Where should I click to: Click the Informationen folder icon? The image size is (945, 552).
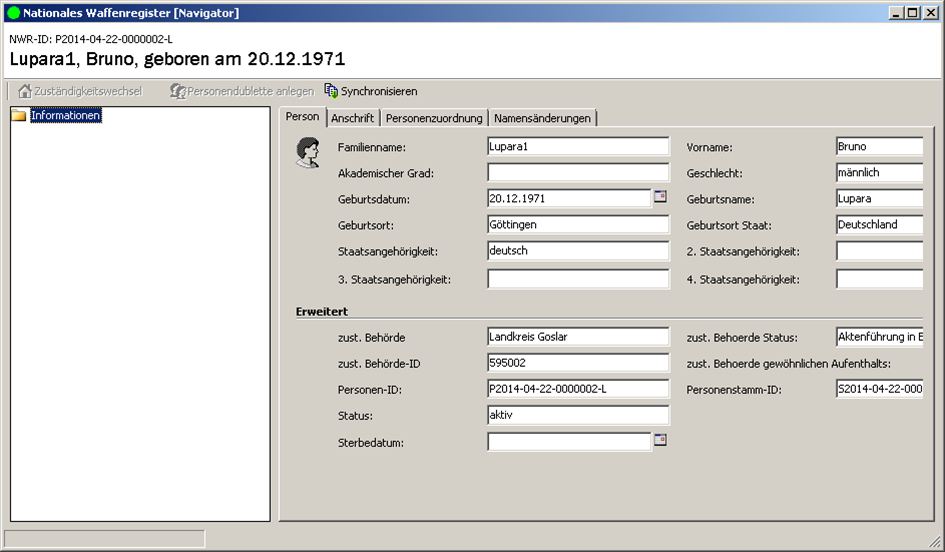pyautogui.click(x=19, y=116)
